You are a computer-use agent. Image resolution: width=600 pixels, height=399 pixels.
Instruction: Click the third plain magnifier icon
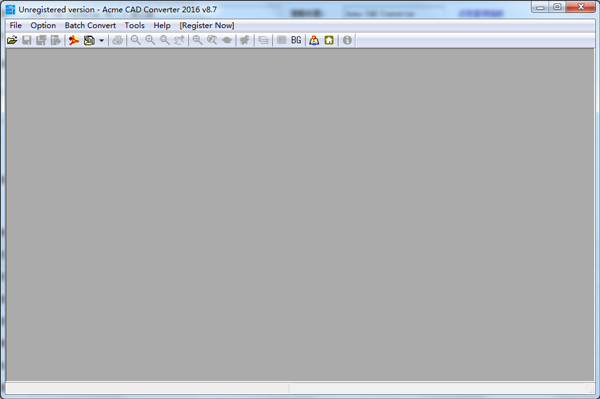click(165, 40)
